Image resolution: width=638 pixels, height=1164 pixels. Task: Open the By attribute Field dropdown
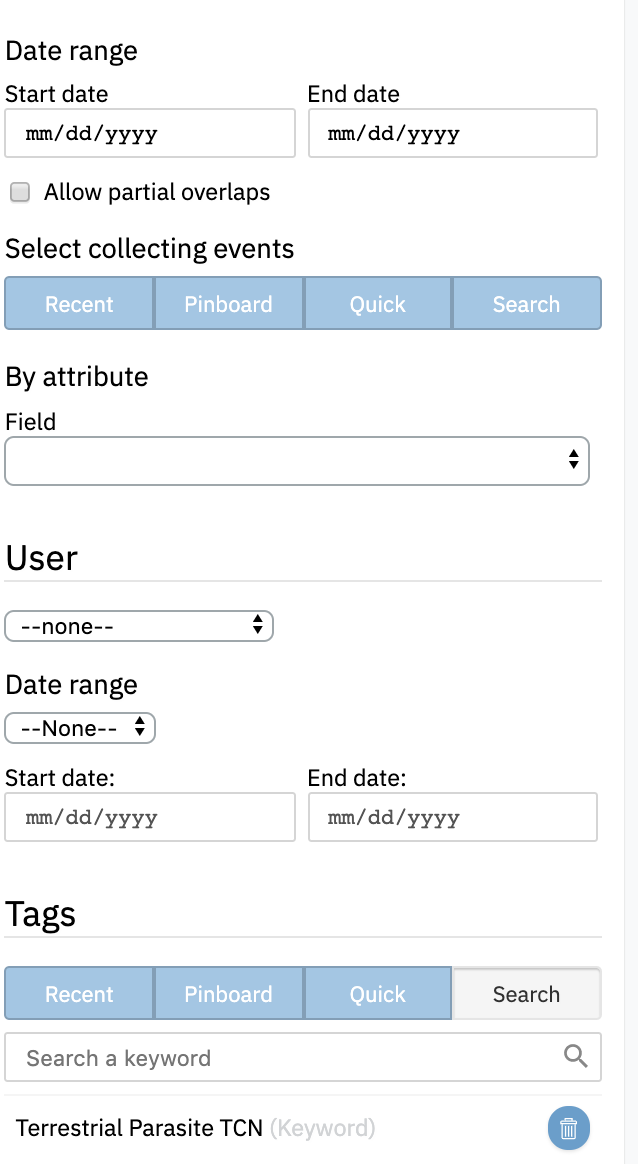pyautogui.click(x=297, y=461)
